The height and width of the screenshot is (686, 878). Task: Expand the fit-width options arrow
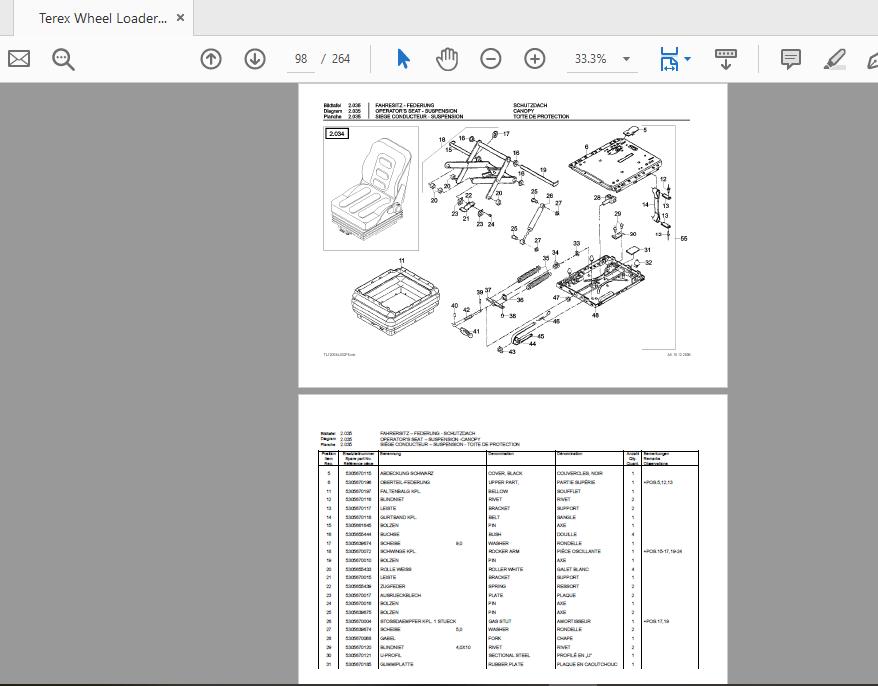[687, 59]
